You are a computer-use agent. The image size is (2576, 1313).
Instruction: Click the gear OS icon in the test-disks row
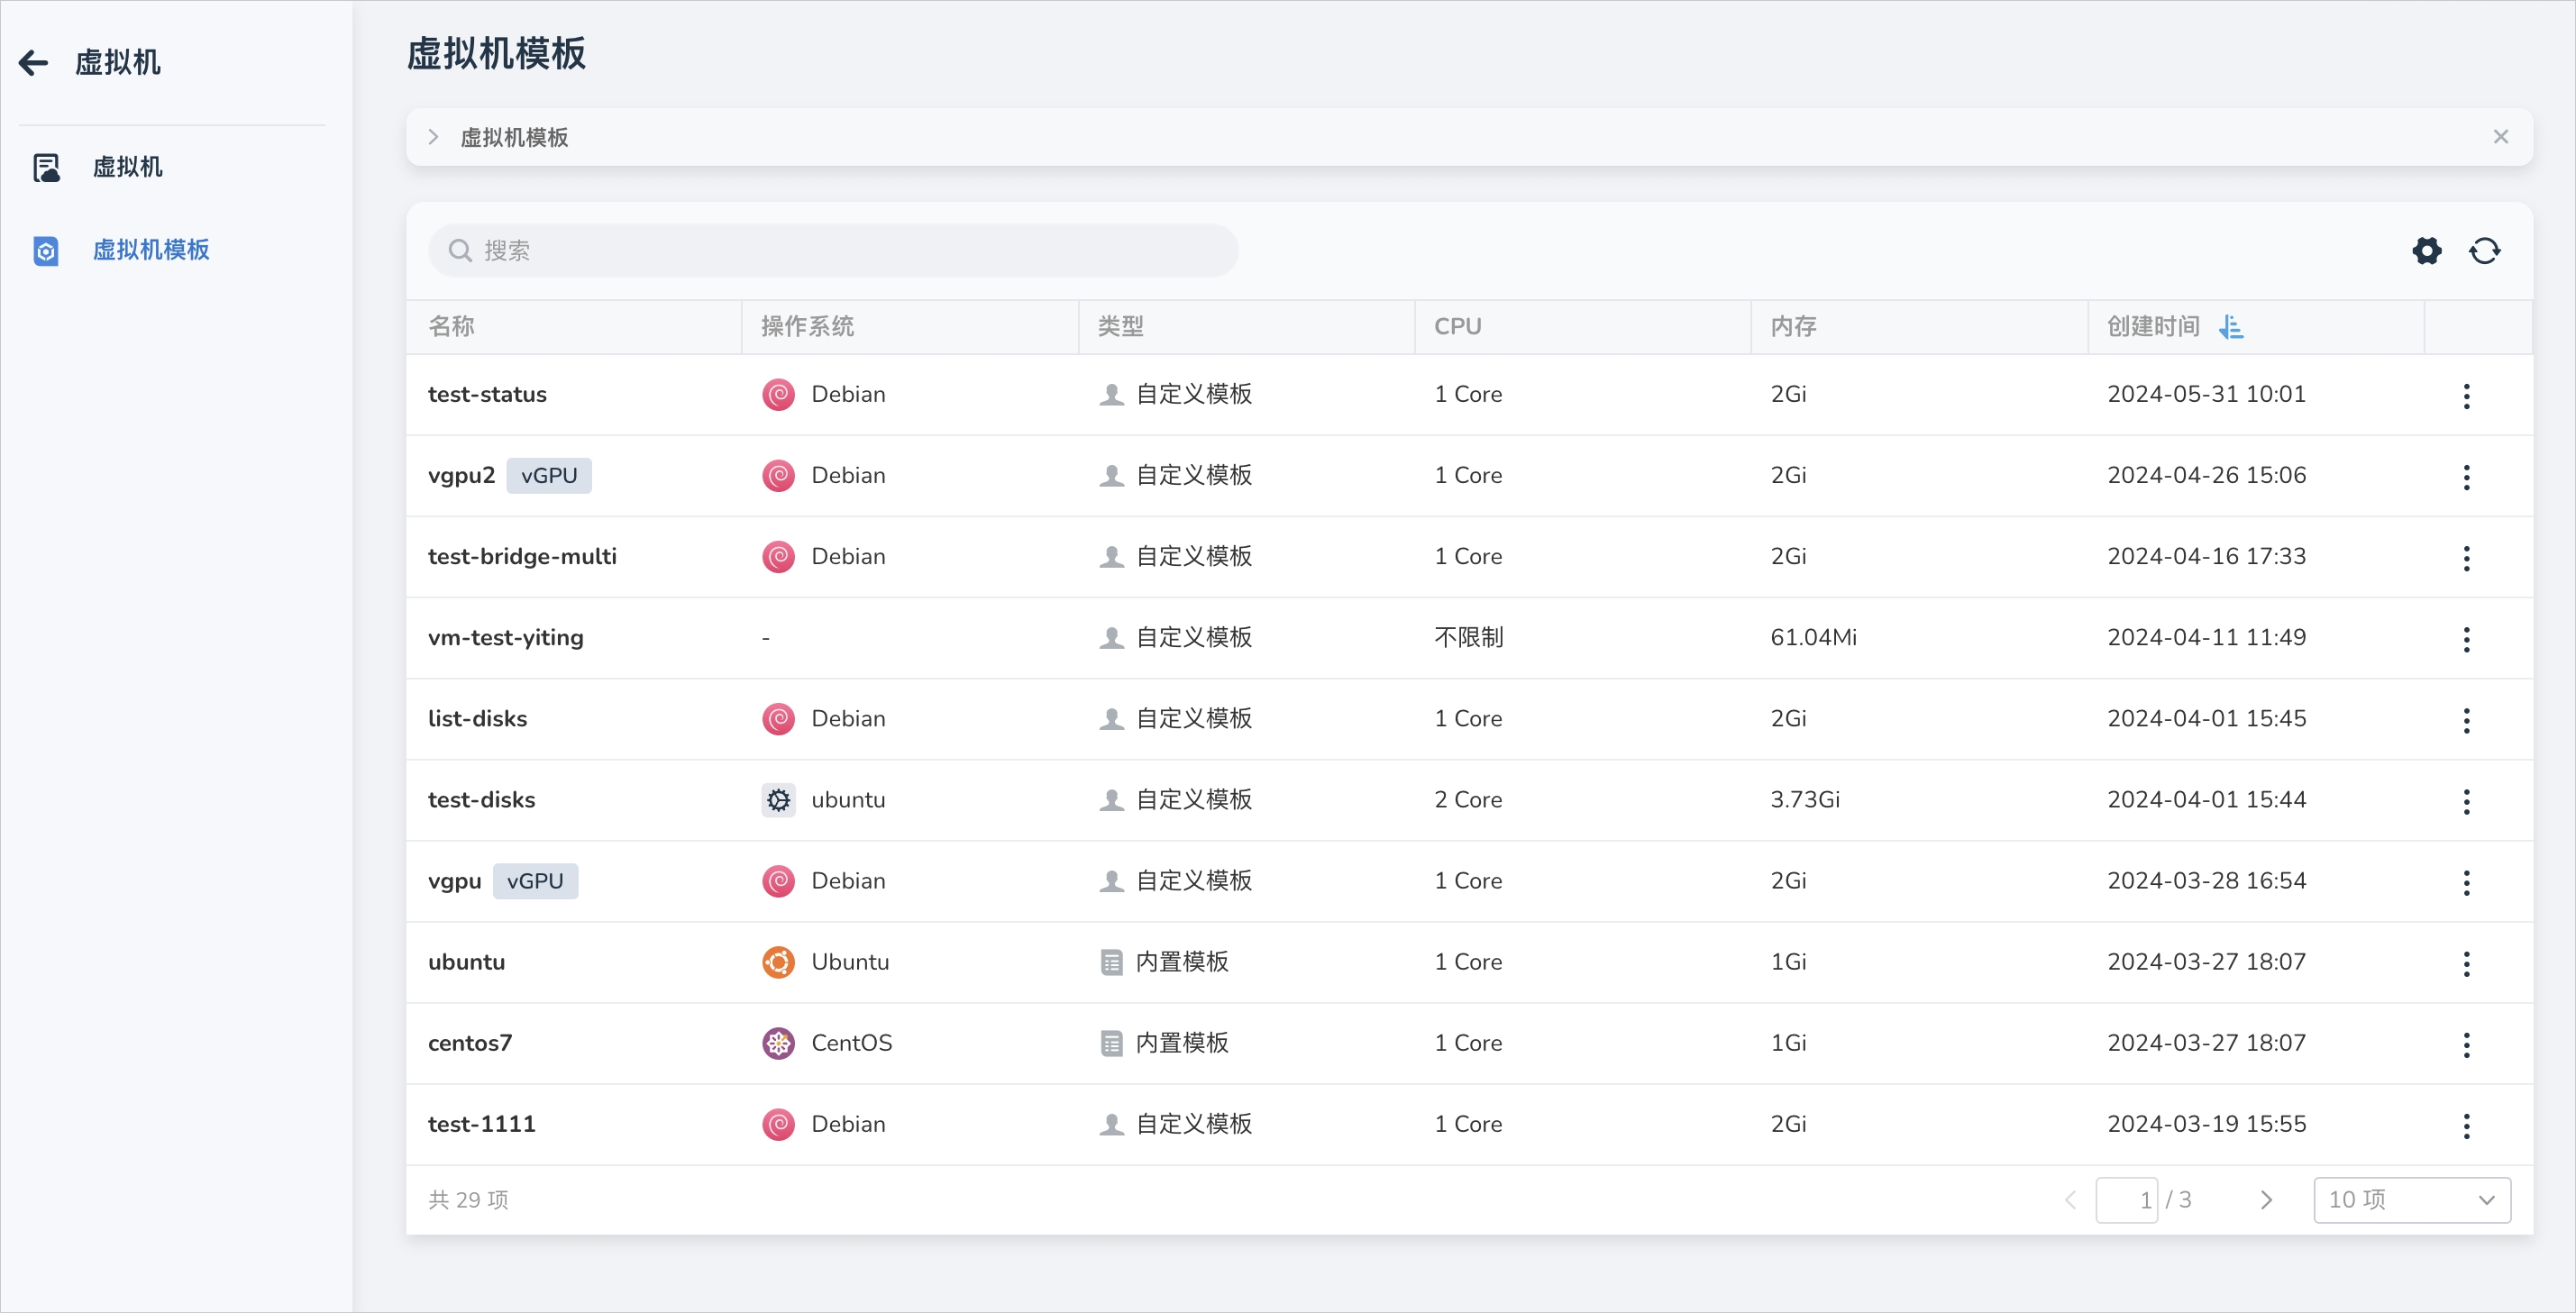pos(778,799)
